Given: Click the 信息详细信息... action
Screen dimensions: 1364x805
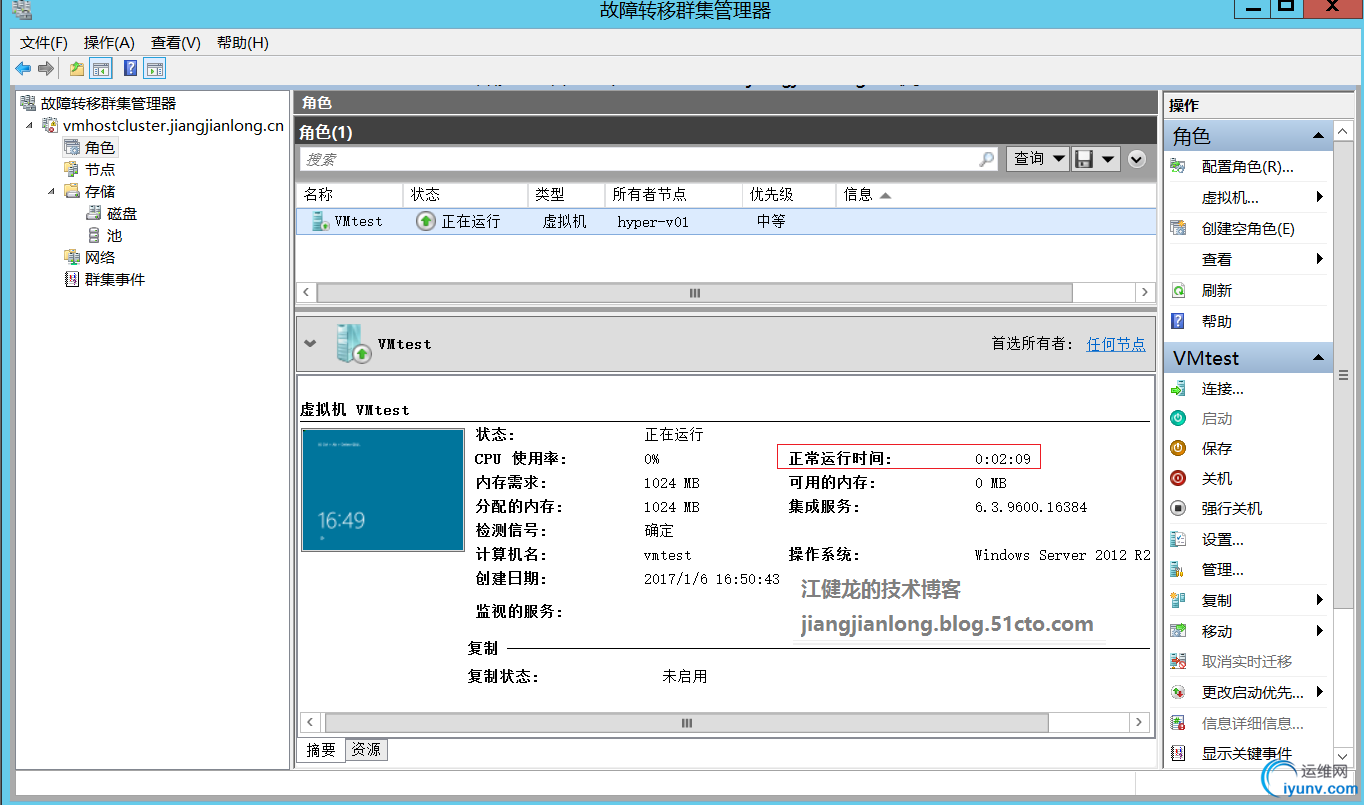Looking at the screenshot, I should pyautogui.click(x=1253, y=723).
